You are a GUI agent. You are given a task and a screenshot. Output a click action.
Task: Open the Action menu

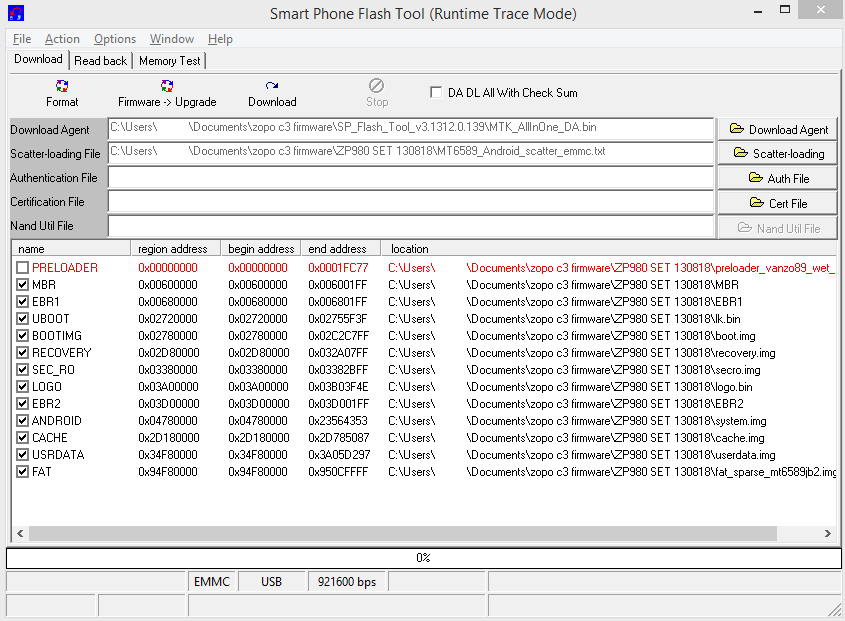62,39
